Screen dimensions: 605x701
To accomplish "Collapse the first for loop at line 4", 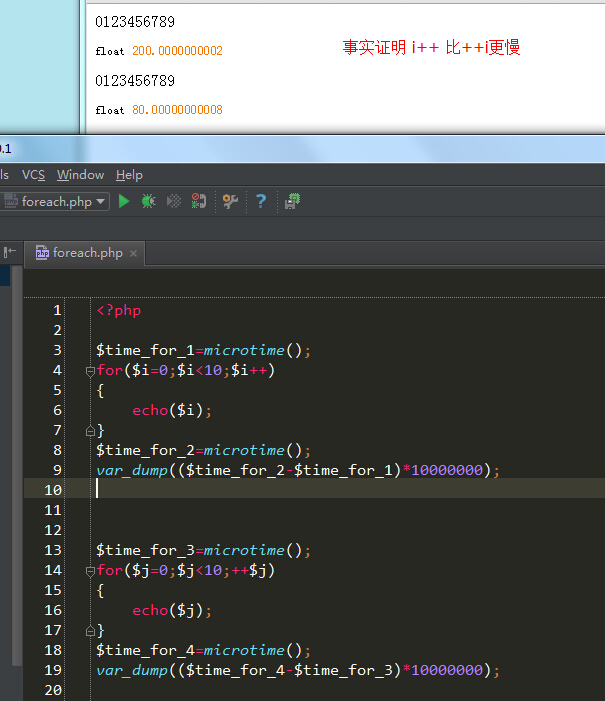I will coord(90,371).
